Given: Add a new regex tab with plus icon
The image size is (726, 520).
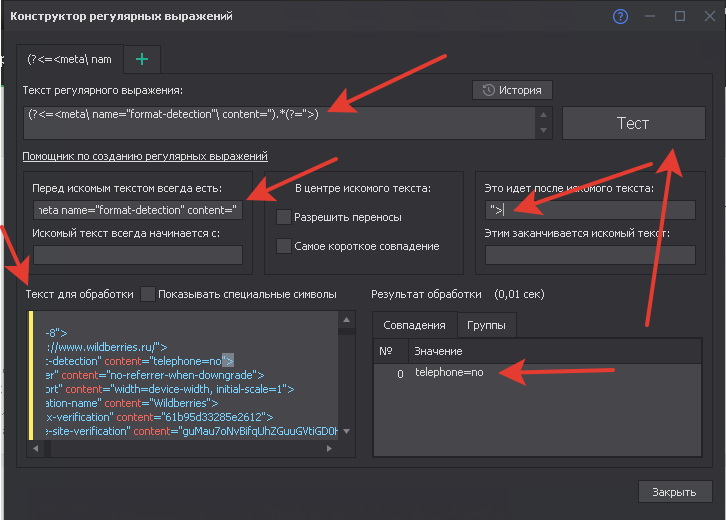Looking at the screenshot, I should (x=141, y=60).
